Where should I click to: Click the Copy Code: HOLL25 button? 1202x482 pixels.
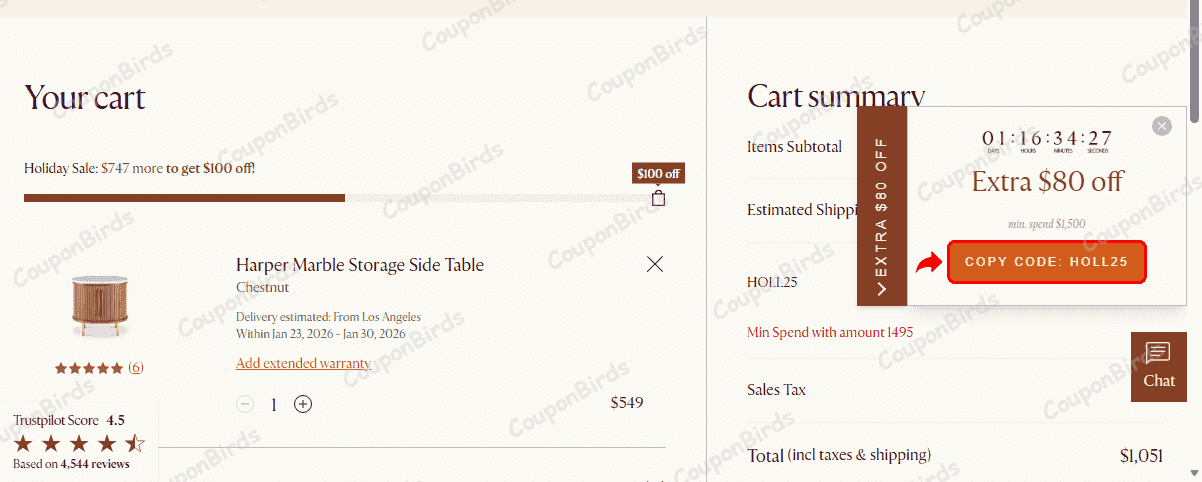[x=1046, y=262]
